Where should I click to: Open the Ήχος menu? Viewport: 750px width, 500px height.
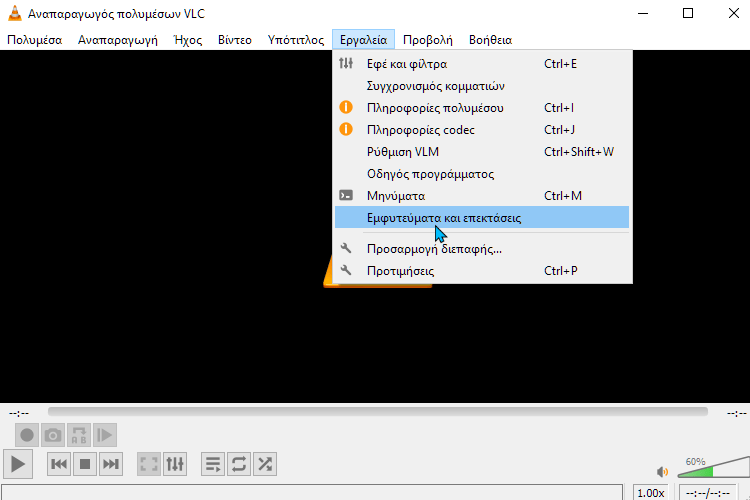point(188,40)
